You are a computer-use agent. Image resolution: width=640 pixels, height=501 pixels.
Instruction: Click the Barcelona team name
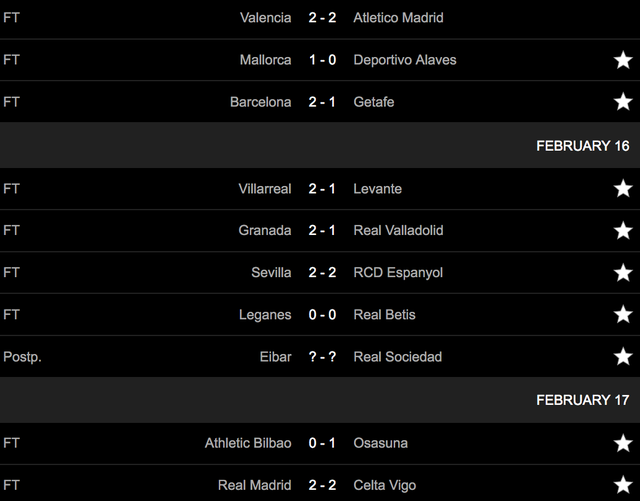coord(260,102)
